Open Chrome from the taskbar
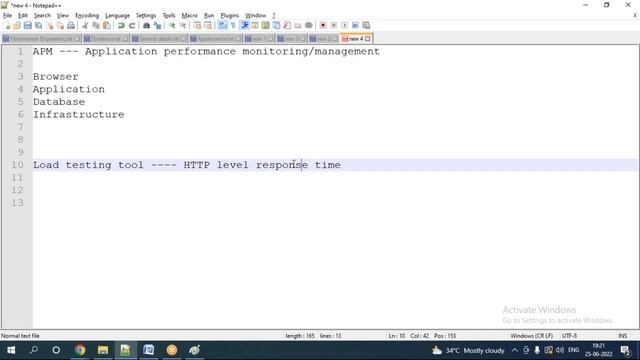Viewport: 640px width, 360px height. 80,350
